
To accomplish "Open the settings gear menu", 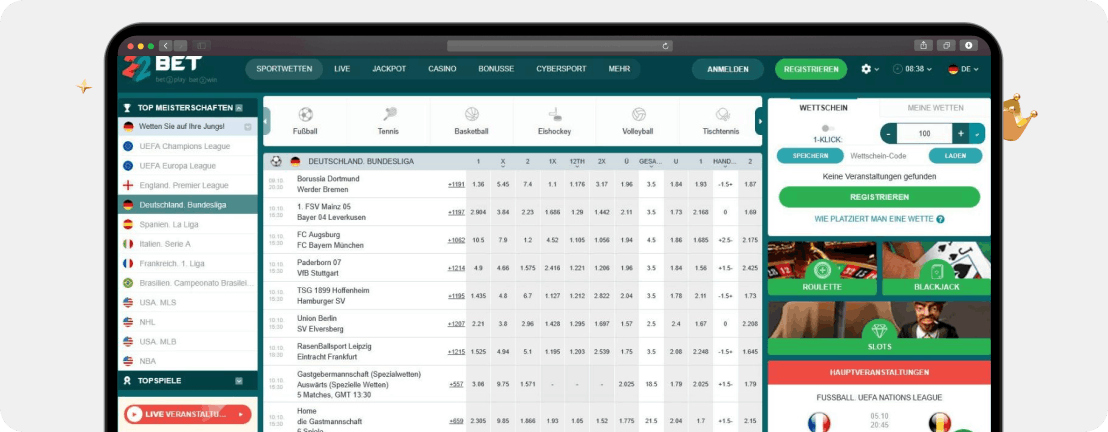I will [870, 69].
